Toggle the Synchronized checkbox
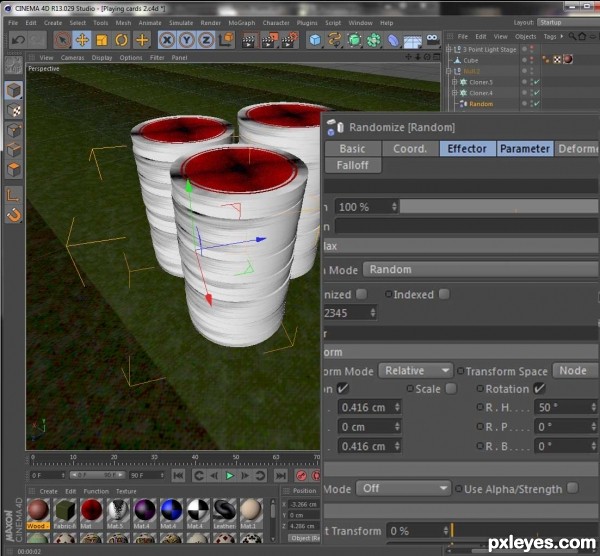This screenshot has height=556, width=600. [361, 294]
